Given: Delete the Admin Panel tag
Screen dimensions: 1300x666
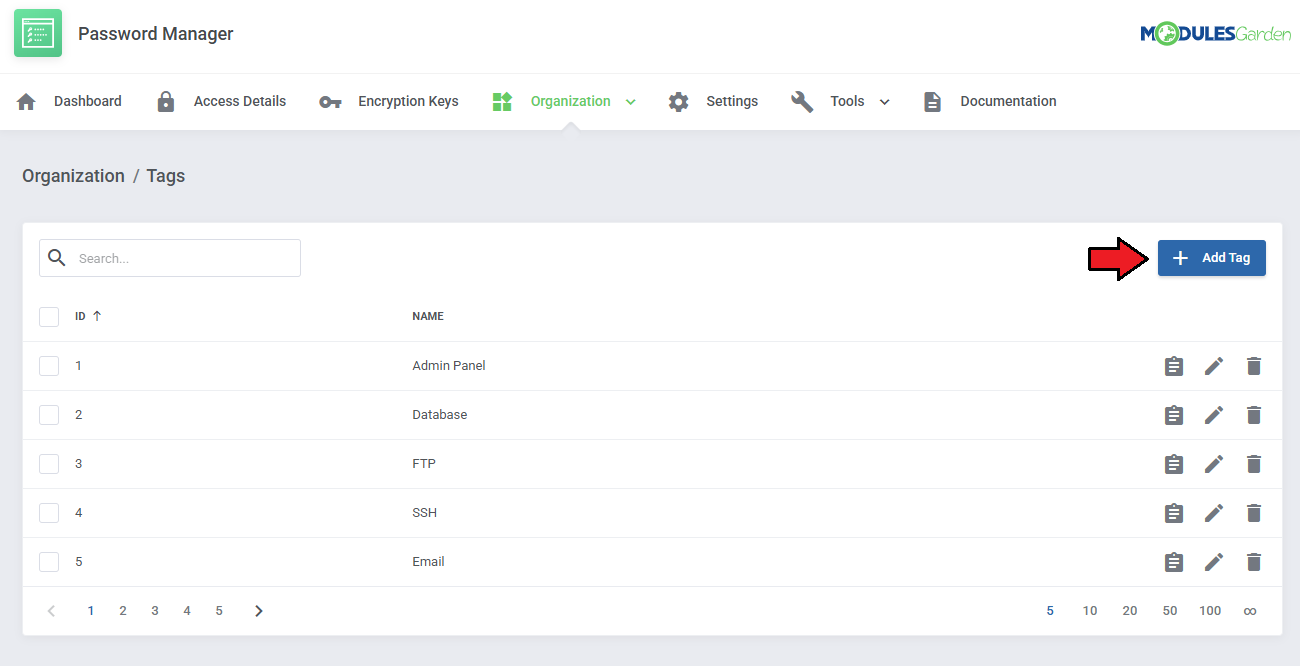Looking at the screenshot, I should tap(1254, 366).
